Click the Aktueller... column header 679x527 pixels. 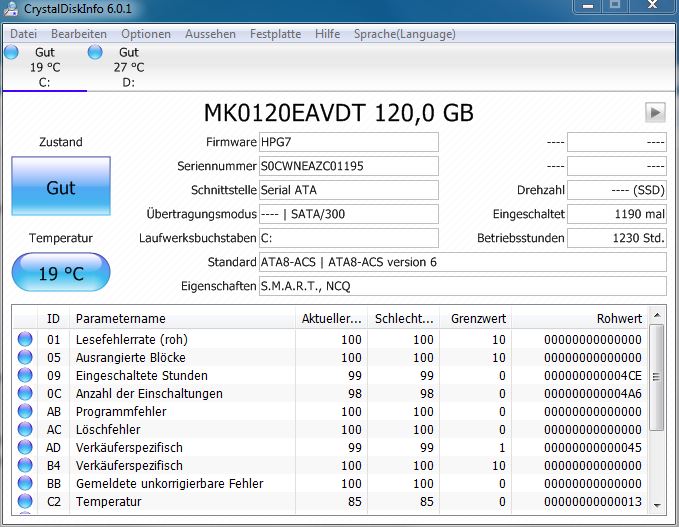[x=331, y=319]
